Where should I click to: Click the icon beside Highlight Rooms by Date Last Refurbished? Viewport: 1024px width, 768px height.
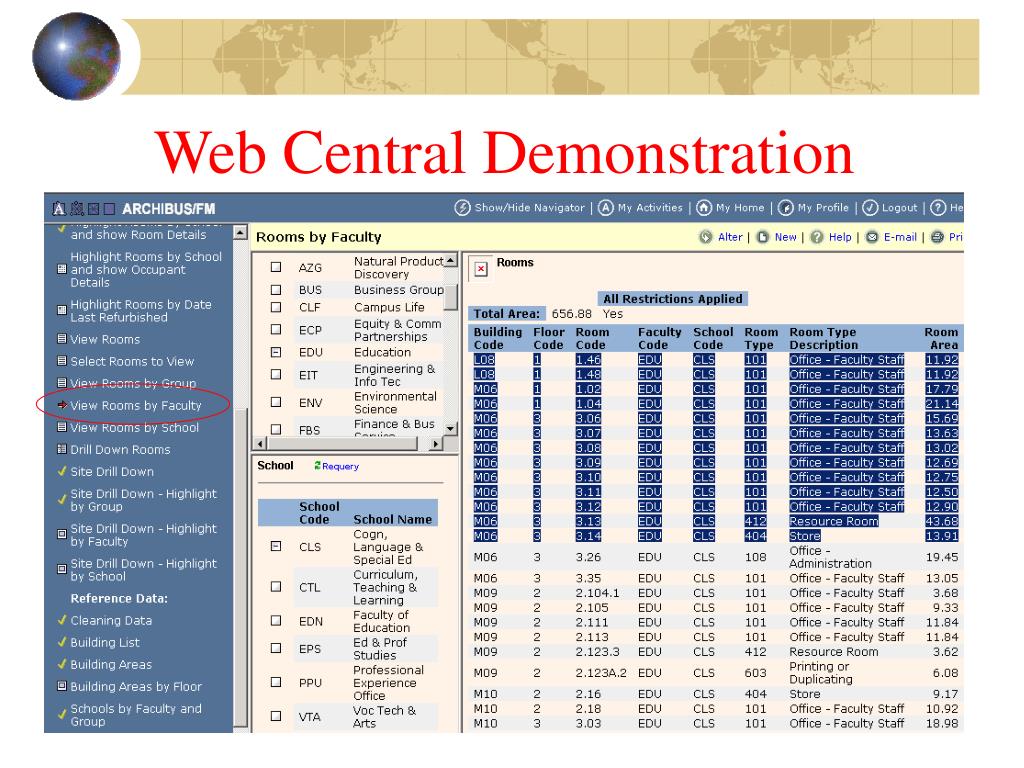(x=62, y=310)
